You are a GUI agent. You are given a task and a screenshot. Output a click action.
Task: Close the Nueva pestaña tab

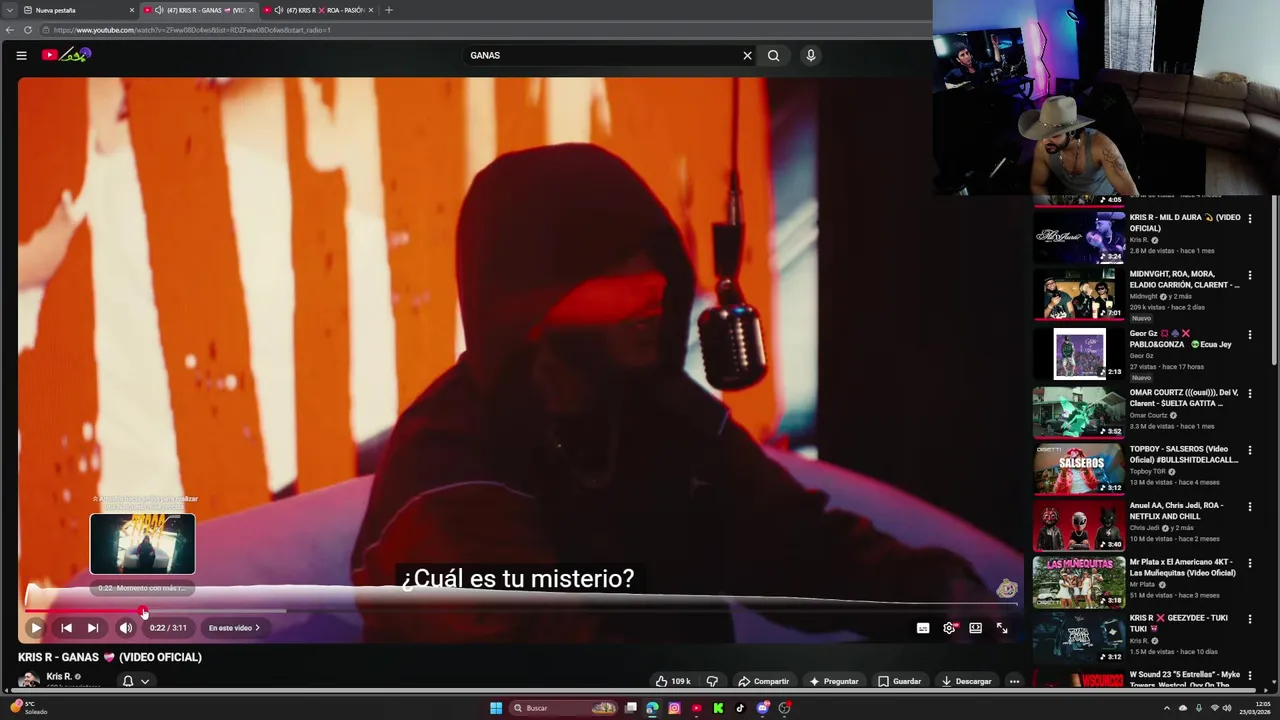[x=131, y=10]
